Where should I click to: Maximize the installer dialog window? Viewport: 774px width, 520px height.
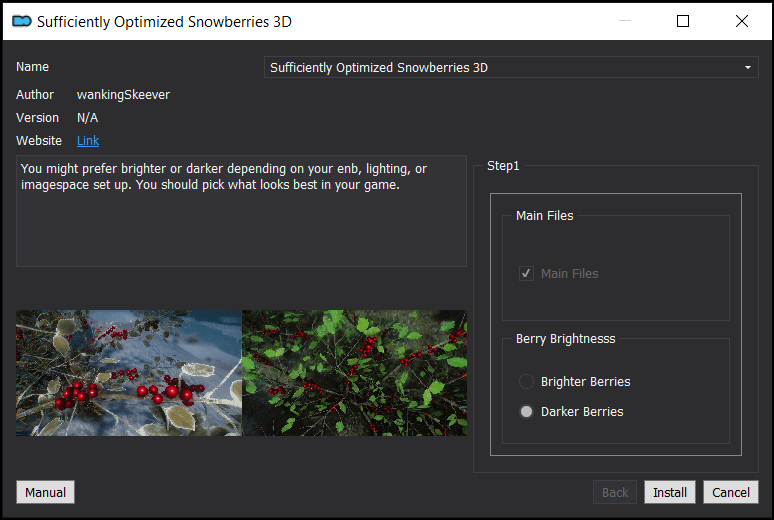point(683,21)
